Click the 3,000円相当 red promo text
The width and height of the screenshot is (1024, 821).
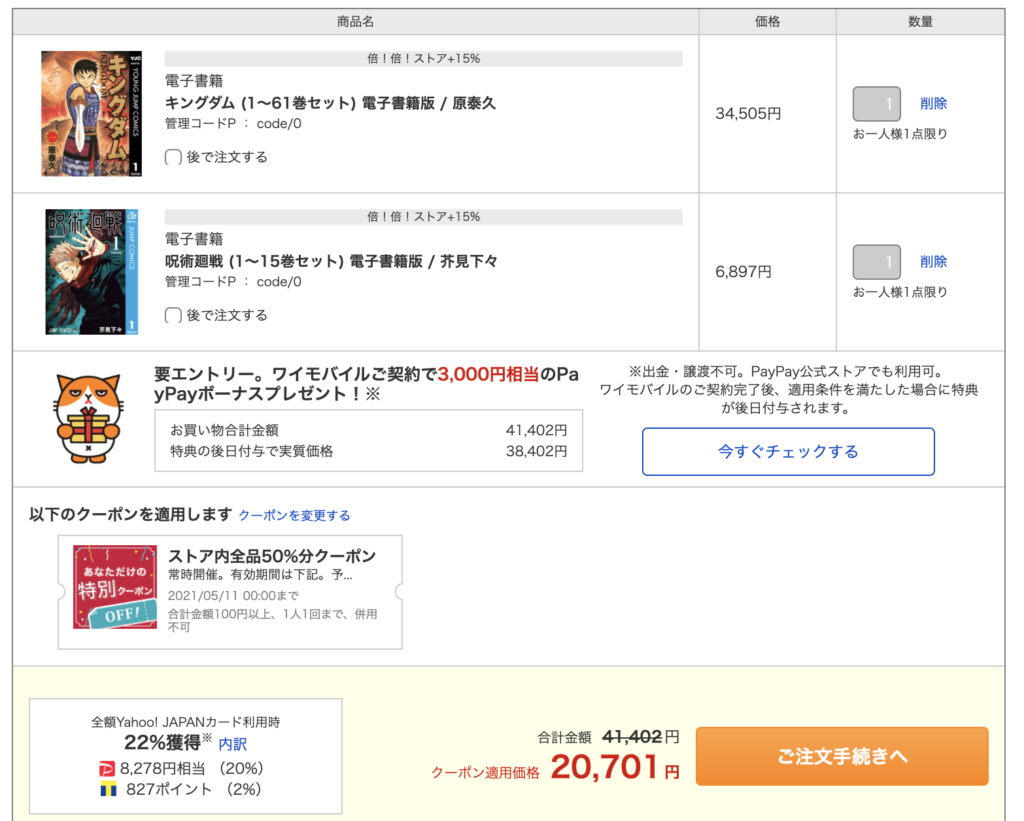(488, 374)
